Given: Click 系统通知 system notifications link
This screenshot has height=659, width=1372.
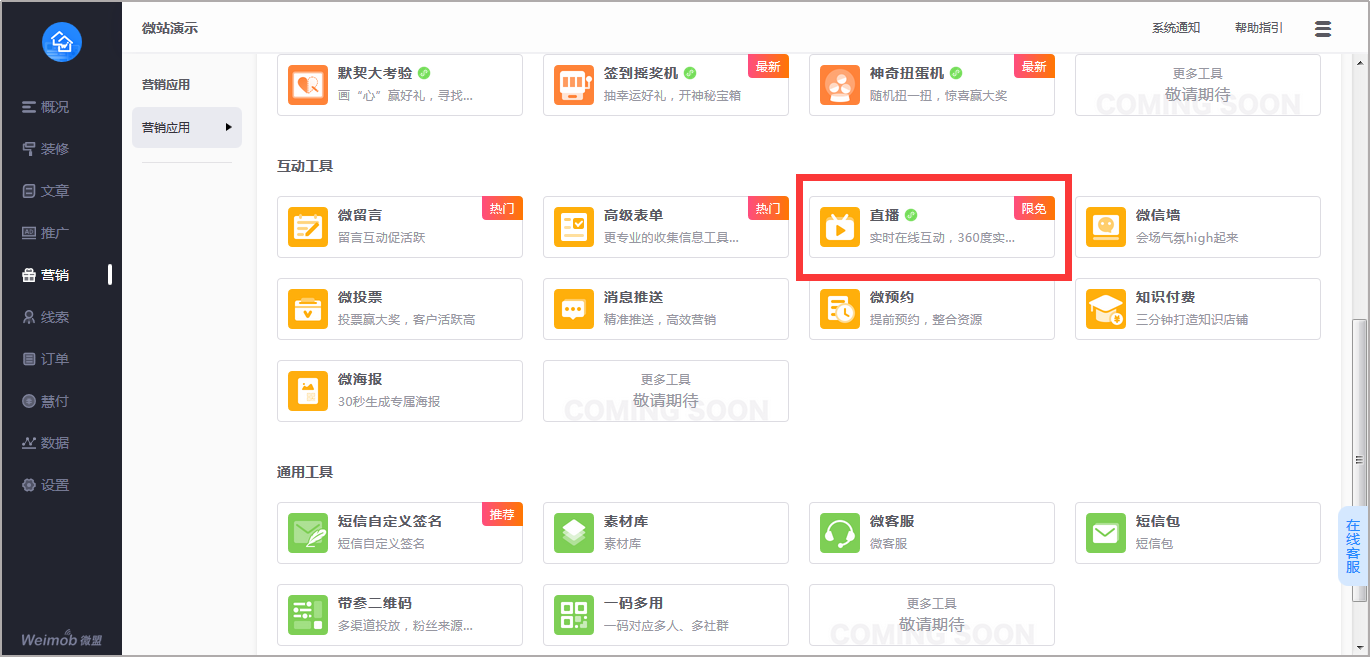Looking at the screenshot, I should pyautogui.click(x=1175, y=28).
